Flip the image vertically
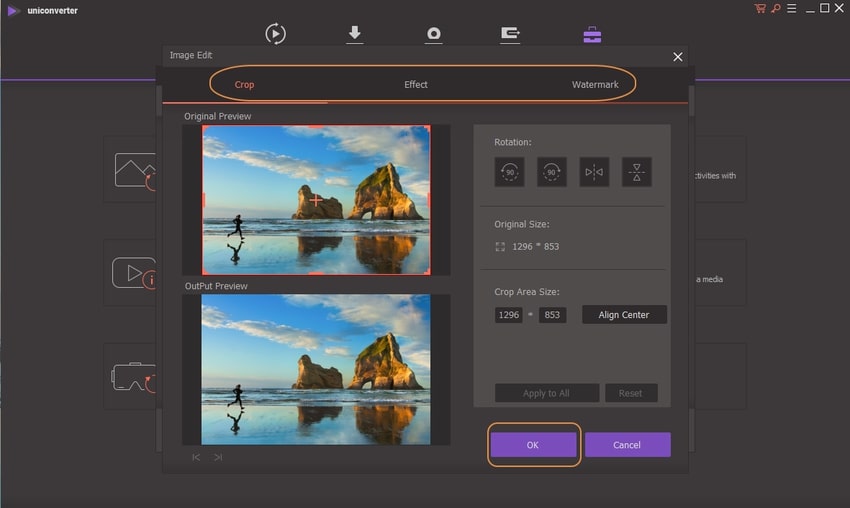 point(636,172)
